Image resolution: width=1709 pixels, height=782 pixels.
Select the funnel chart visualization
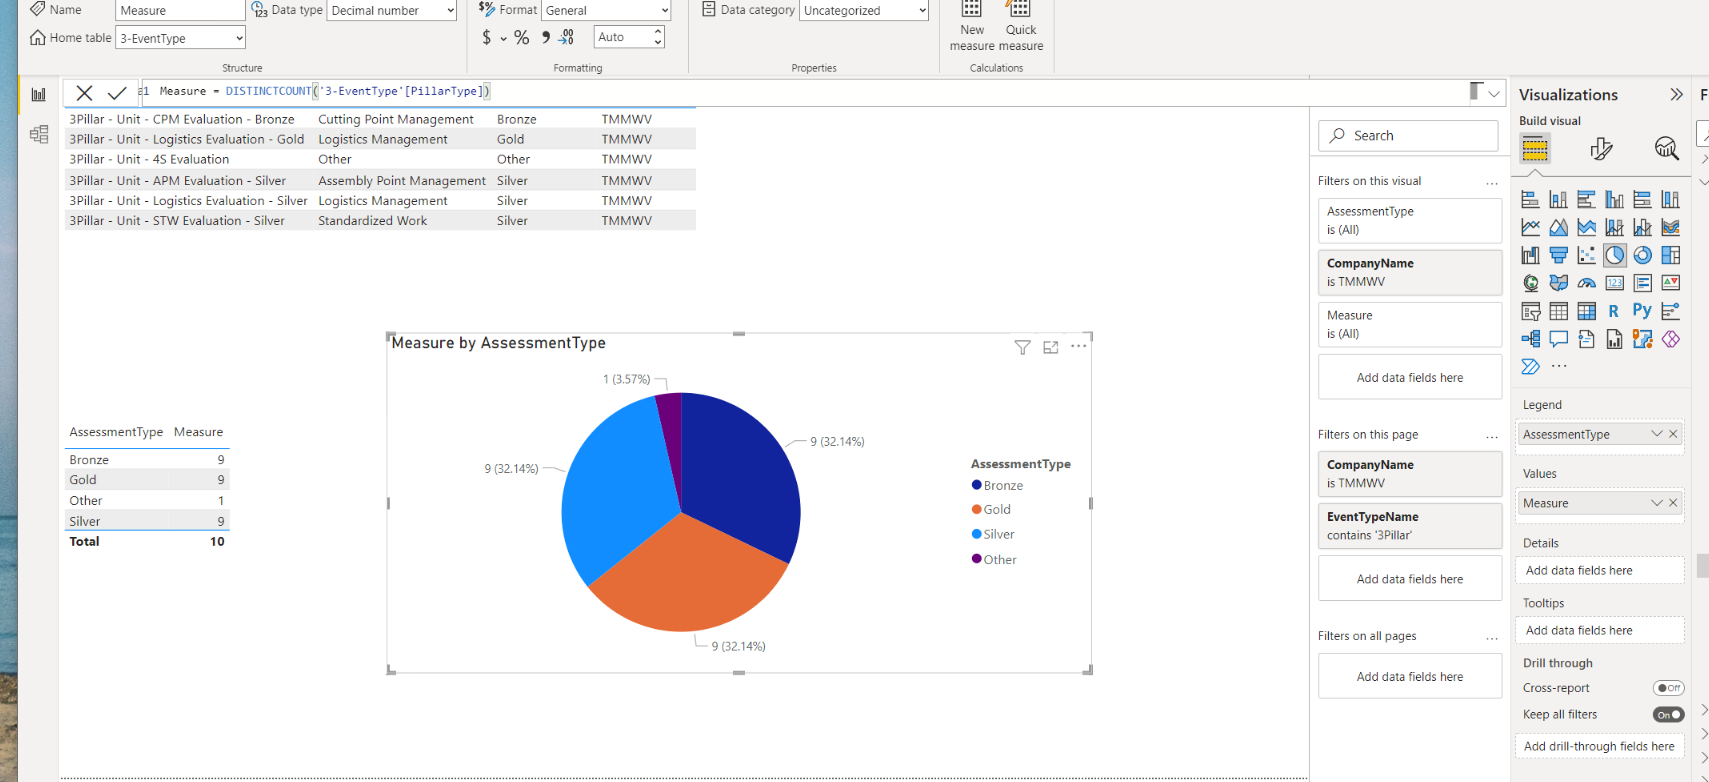[1558, 255]
